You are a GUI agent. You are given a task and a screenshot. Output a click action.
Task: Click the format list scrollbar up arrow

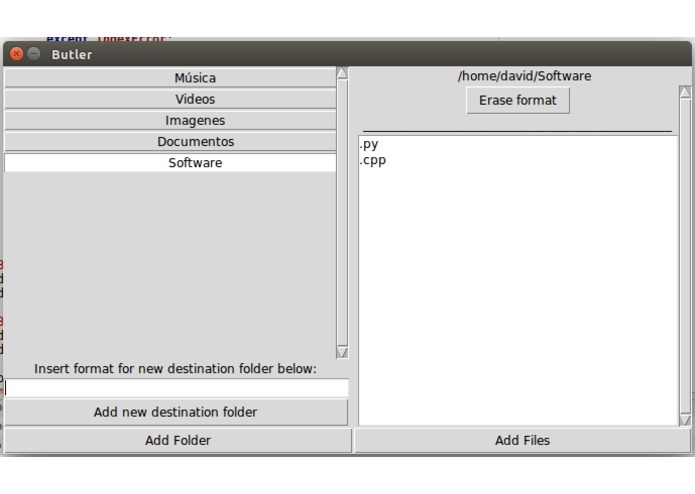point(685,92)
